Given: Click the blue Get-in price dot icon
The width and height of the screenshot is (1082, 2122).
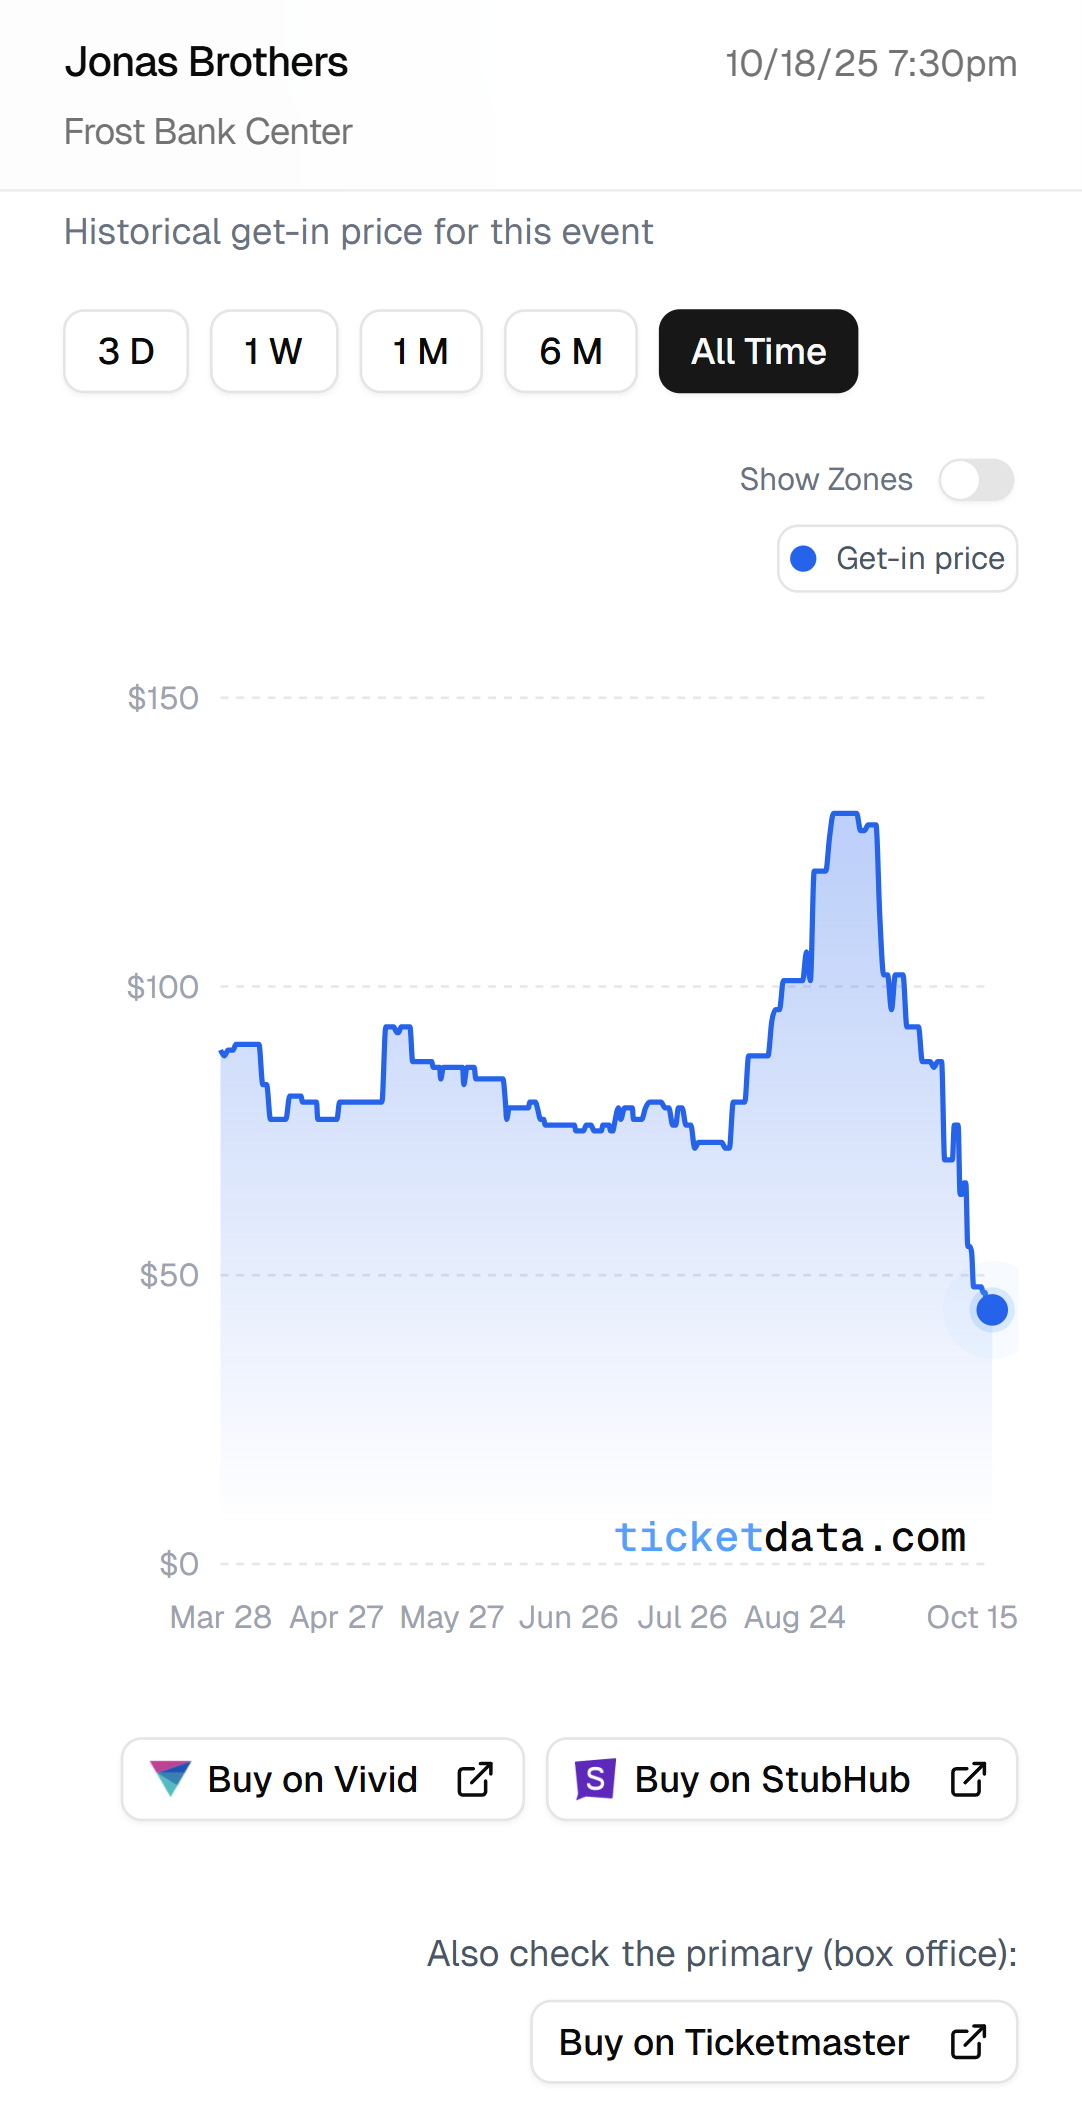Looking at the screenshot, I should [x=805, y=558].
